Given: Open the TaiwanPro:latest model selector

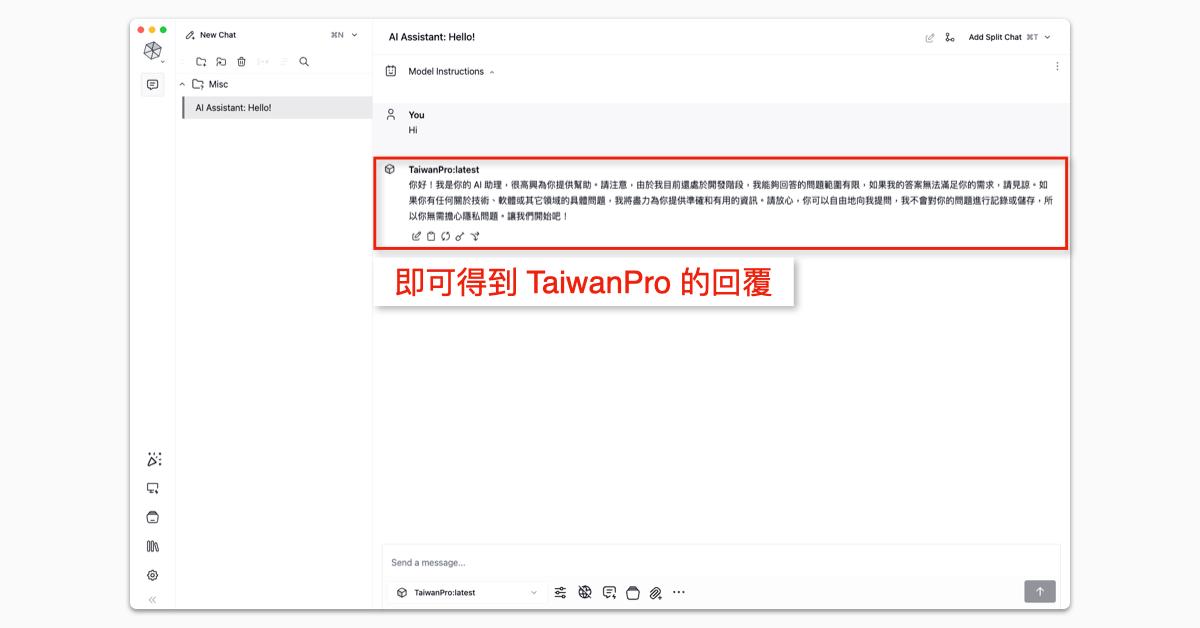Looking at the screenshot, I should pyautogui.click(x=467, y=593).
